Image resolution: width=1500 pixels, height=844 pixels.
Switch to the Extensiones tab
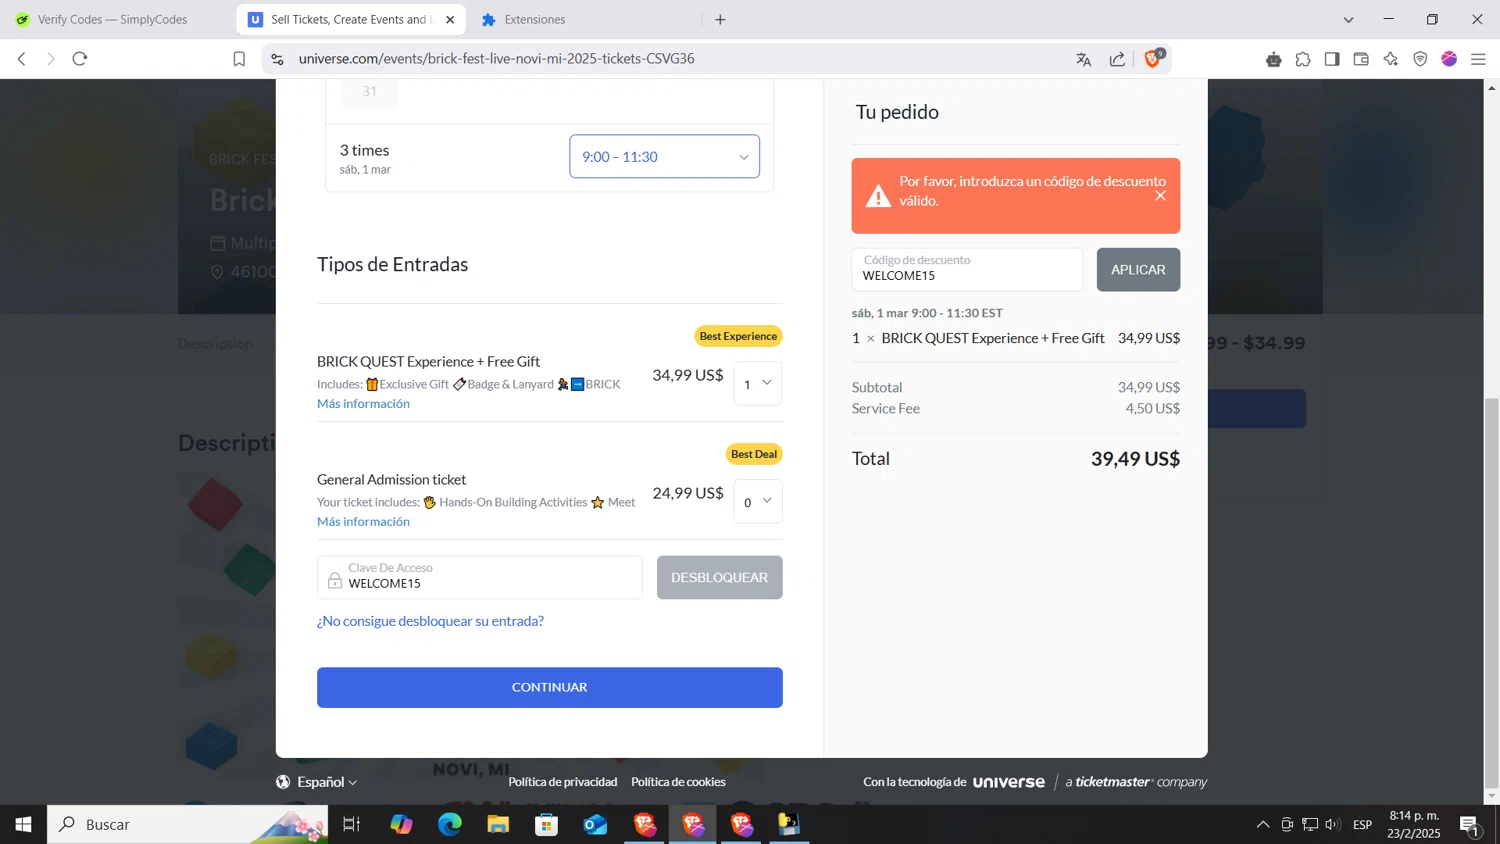(535, 19)
